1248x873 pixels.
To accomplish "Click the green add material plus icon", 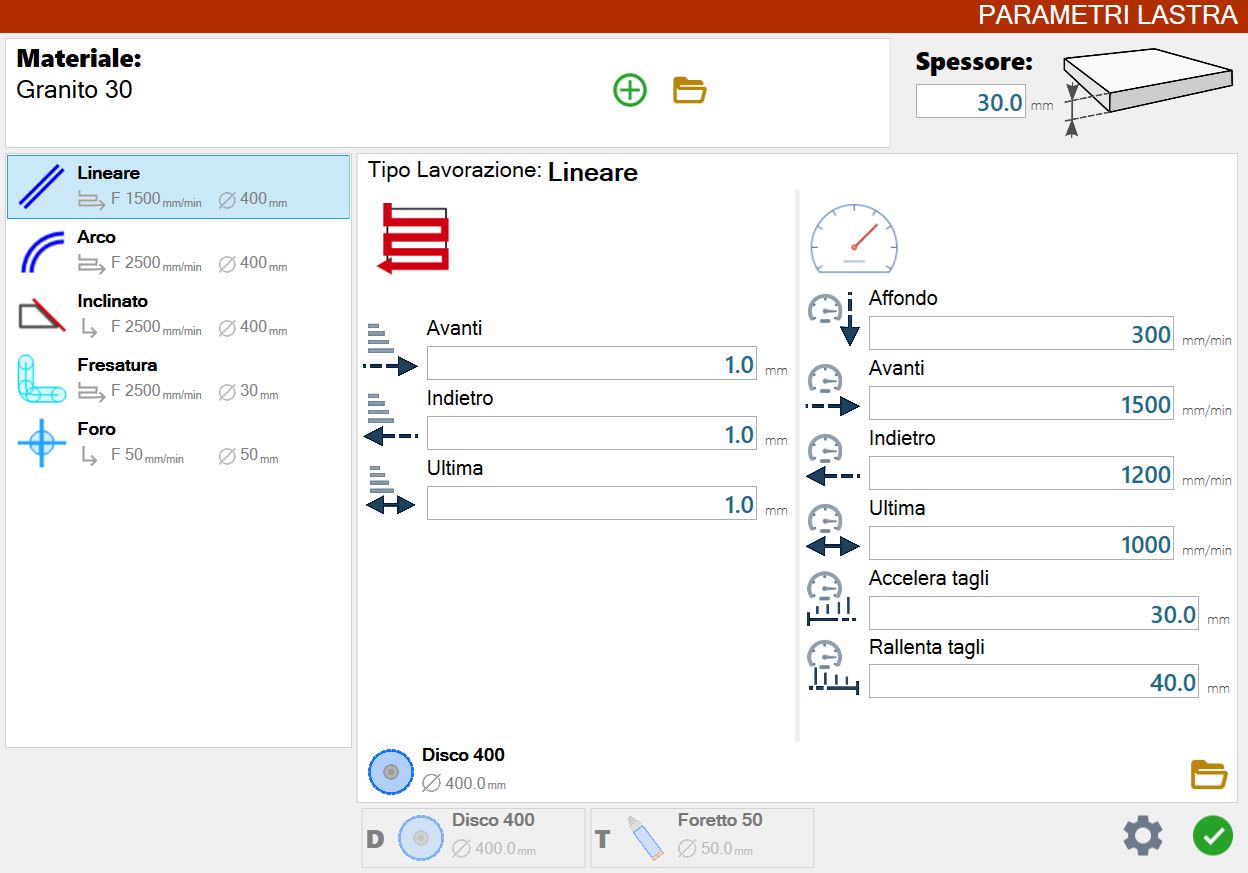I will (x=630, y=91).
